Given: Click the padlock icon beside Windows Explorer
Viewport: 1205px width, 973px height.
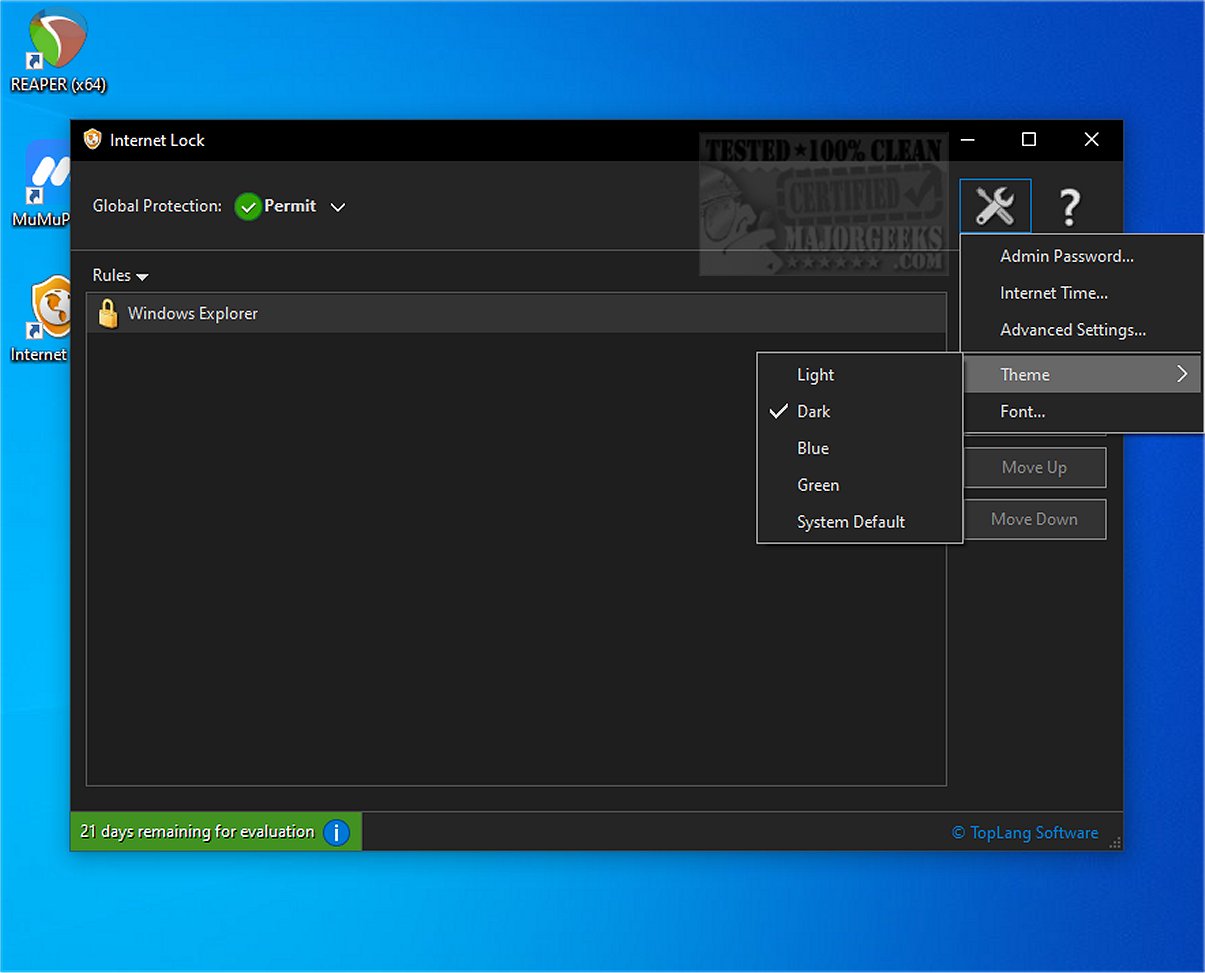Looking at the screenshot, I should (x=108, y=314).
